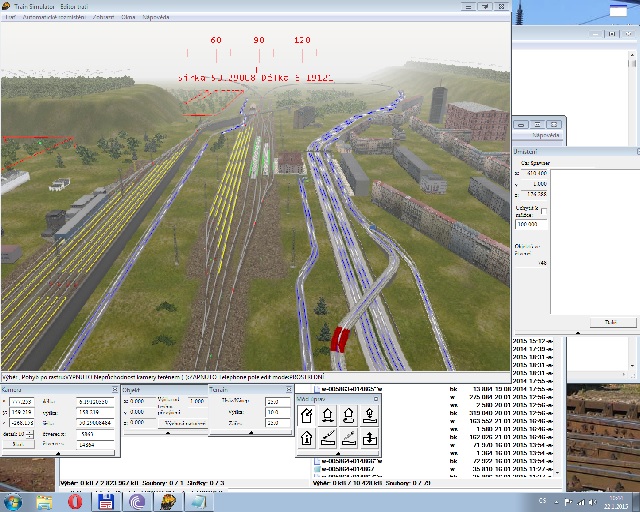The height and width of the screenshot is (512, 640).
Task: Open the Okna menu
Action: (128, 17)
